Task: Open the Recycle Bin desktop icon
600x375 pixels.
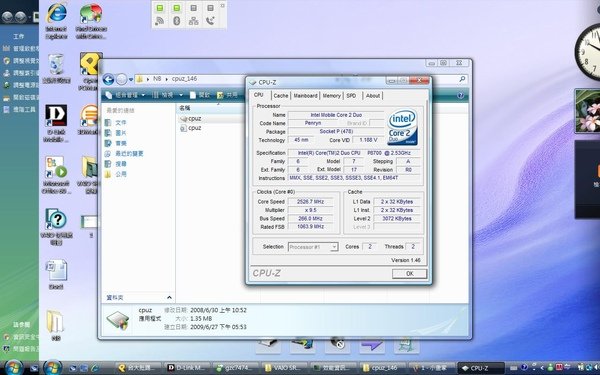Action: coord(56,69)
